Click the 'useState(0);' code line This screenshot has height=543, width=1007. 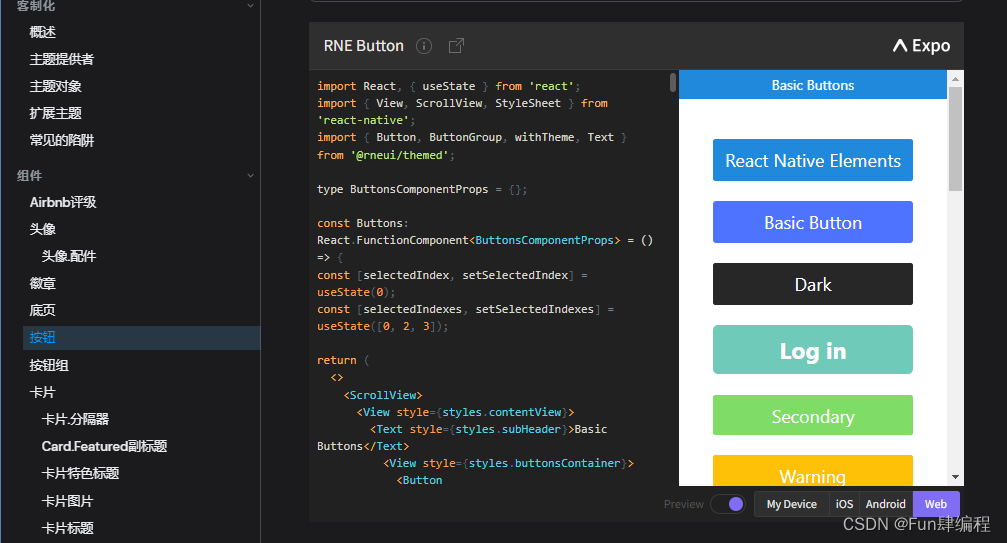pos(356,292)
